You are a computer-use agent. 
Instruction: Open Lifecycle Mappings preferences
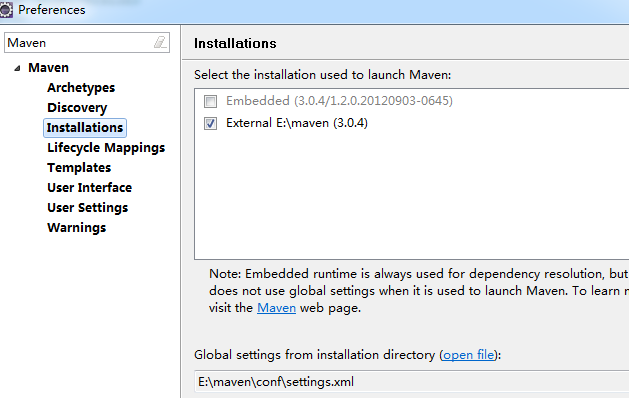[x=106, y=148]
